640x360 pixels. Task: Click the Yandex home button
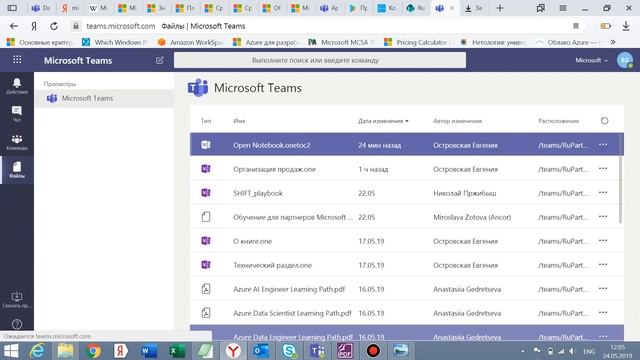34,26
